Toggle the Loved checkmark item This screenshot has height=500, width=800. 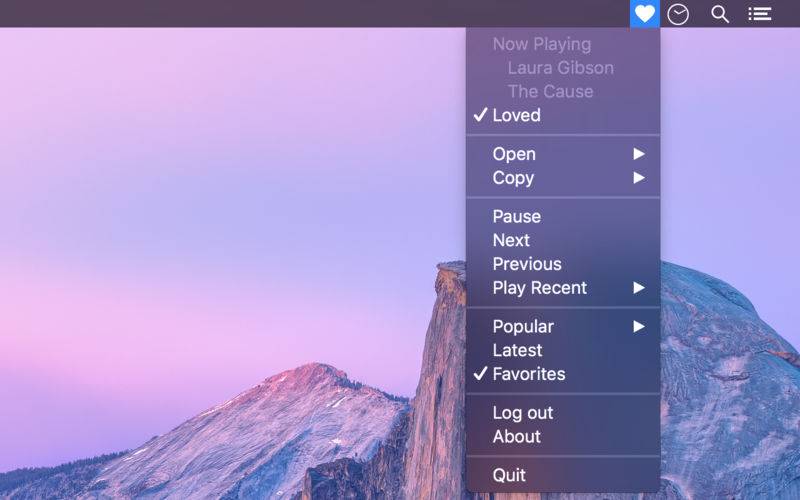[563, 115]
